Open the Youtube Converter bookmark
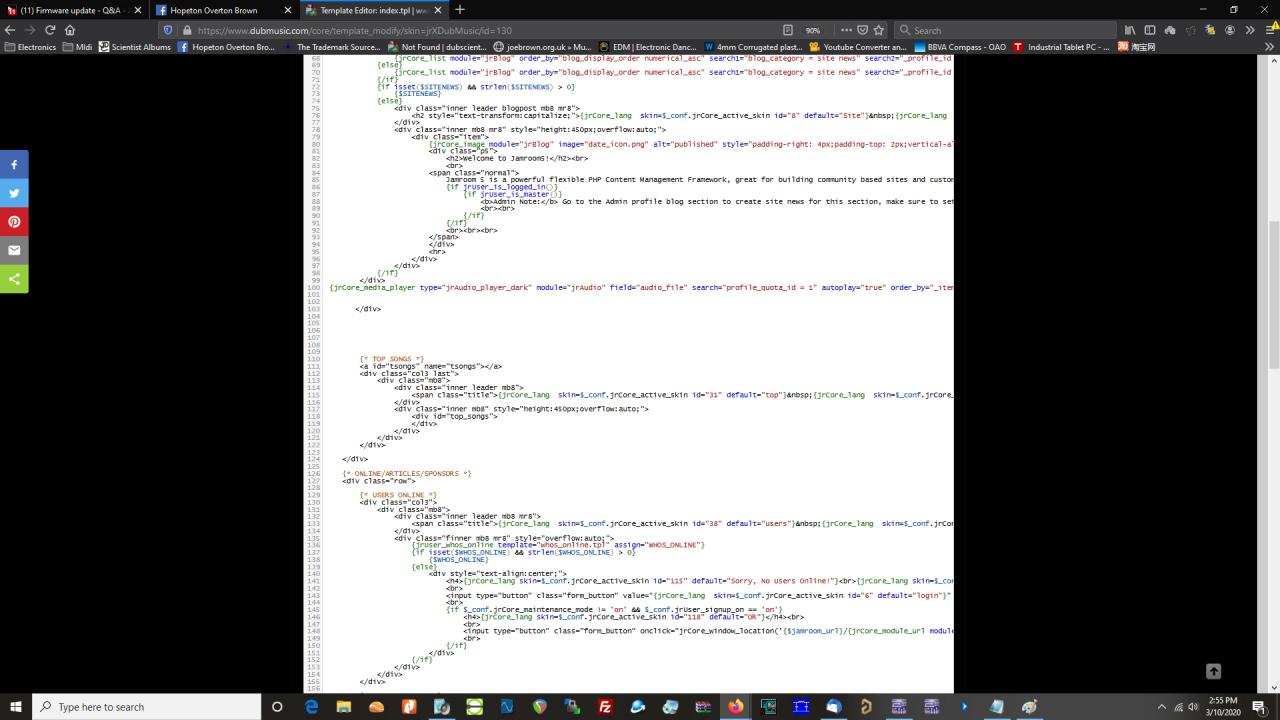This screenshot has width=1280, height=720. pyautogui.click(x=858, y=47)
